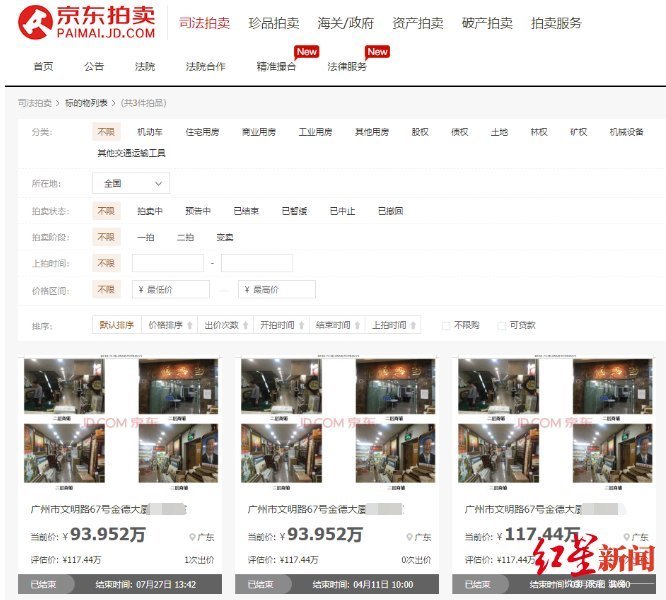Expand the 全国 location dropdown

point(131,183)
